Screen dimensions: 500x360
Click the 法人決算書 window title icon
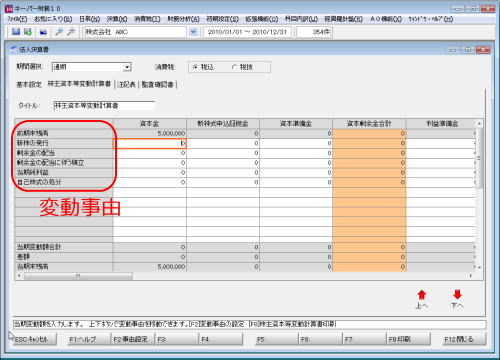coord(14,49)
